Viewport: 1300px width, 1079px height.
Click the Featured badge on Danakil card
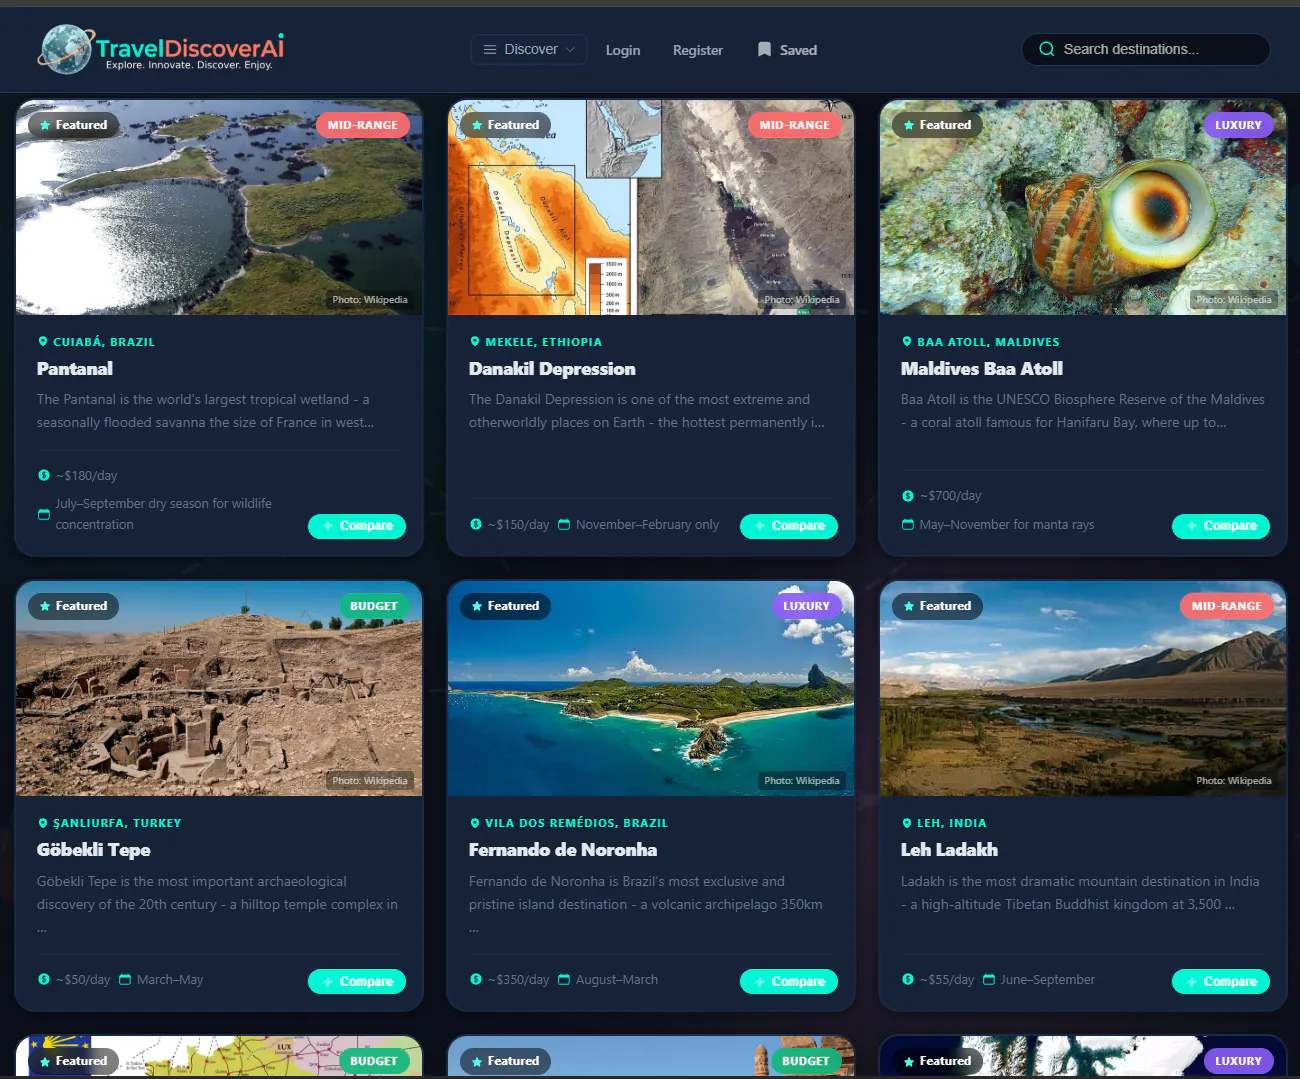click(x=506, y=125)
